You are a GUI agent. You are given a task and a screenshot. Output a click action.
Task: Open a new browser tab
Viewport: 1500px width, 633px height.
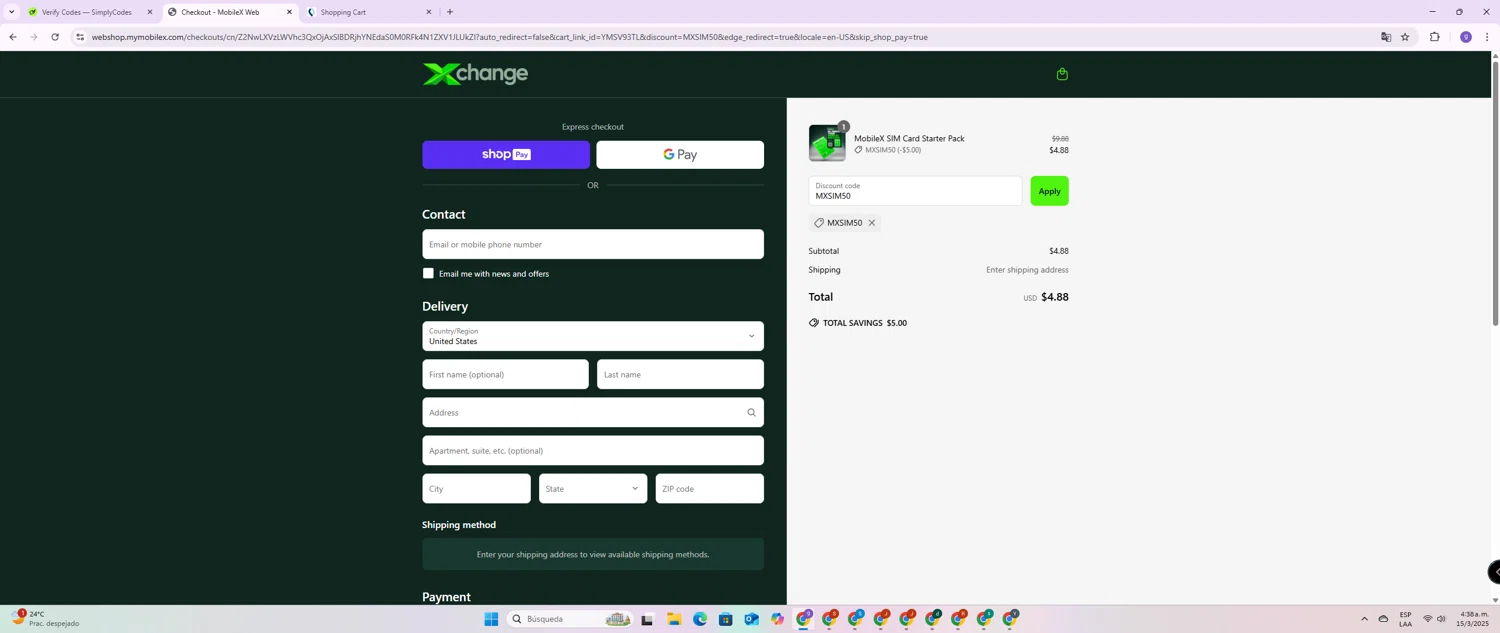[x=450, y=12]
